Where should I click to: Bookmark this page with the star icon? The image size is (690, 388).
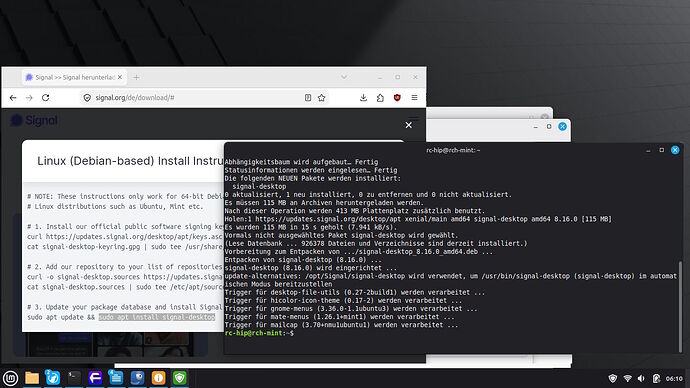click(322, 98)
